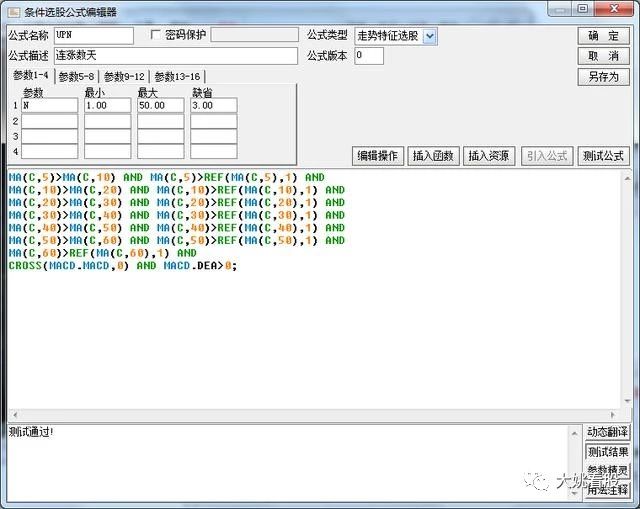Click the 参数精灵 button
This screenshot has height=509, width=640.
tap(607, 471)
